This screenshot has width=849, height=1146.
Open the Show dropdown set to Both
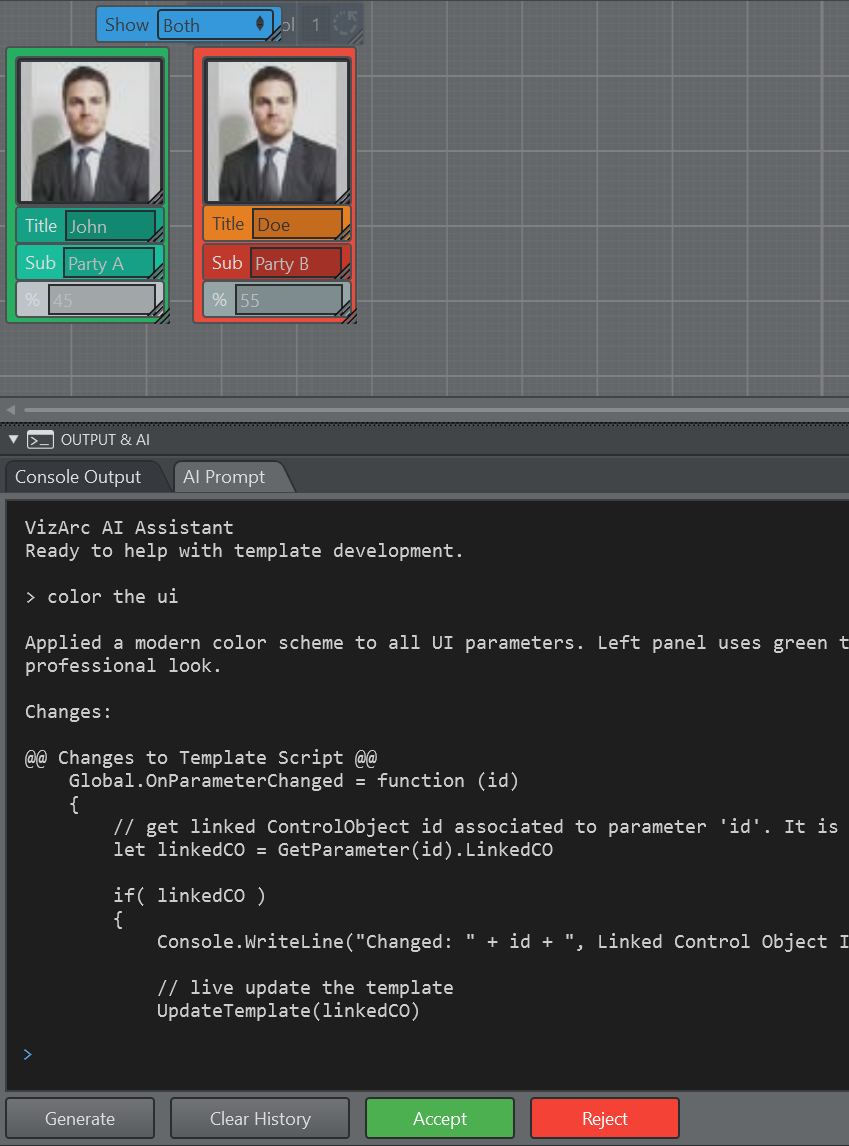pyautogui.click(x=214, y=25)
